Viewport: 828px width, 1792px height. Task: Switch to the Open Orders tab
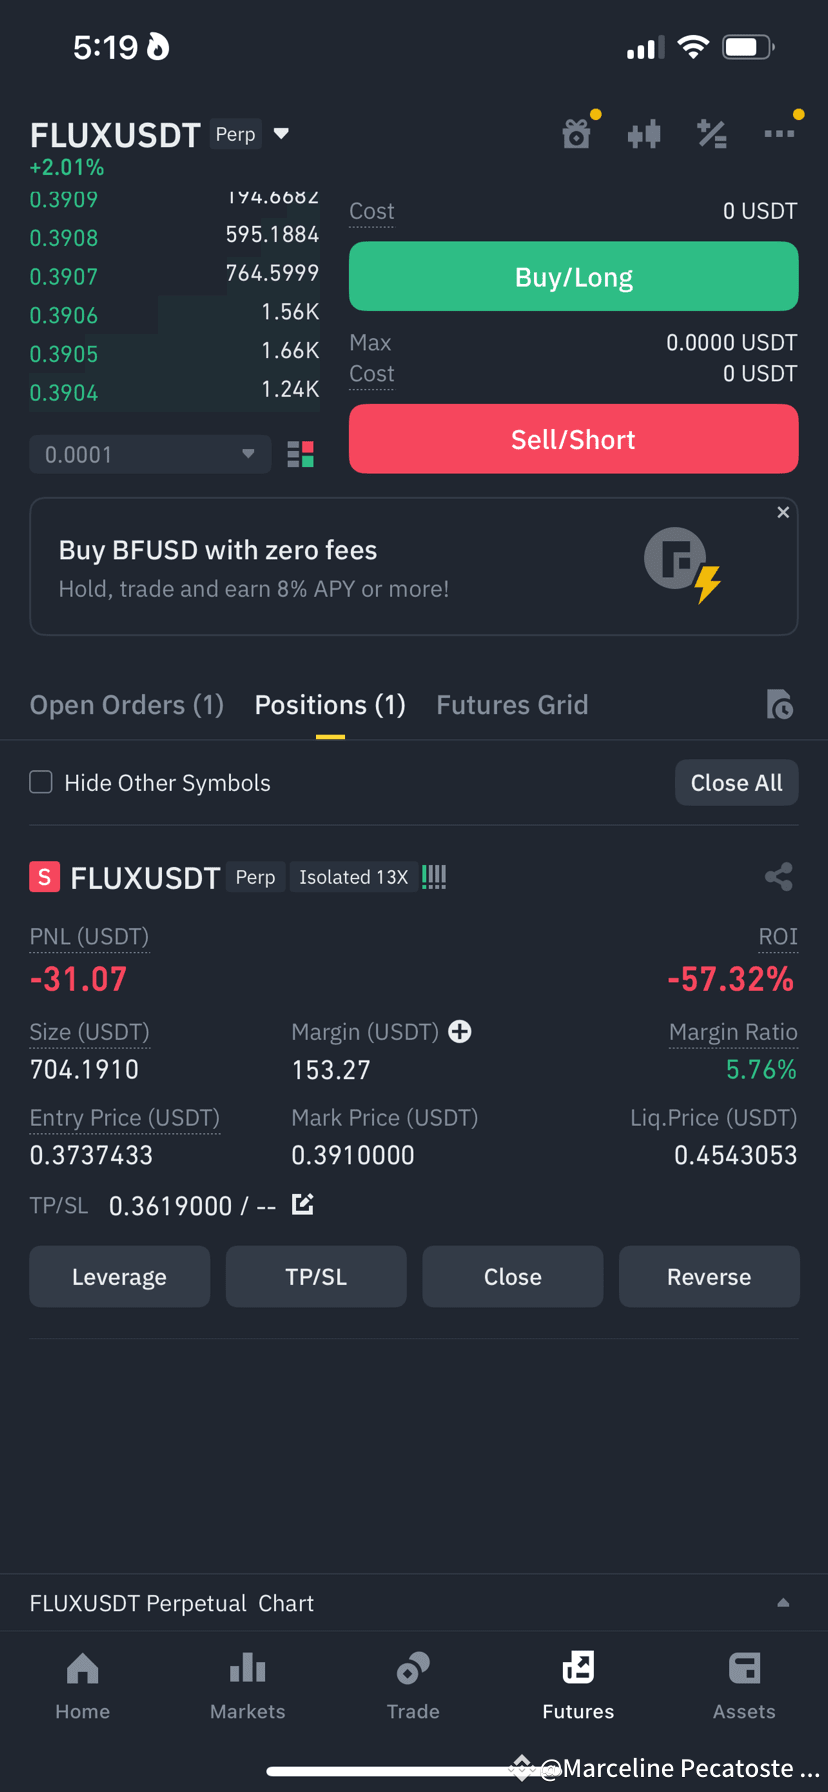(126, 705)
